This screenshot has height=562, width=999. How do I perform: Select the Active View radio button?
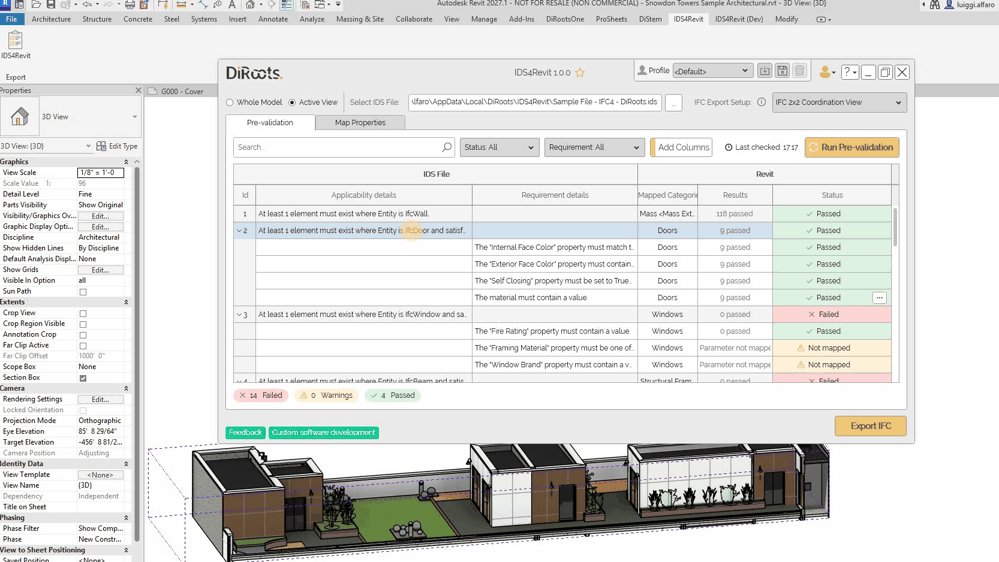[292, 102]
